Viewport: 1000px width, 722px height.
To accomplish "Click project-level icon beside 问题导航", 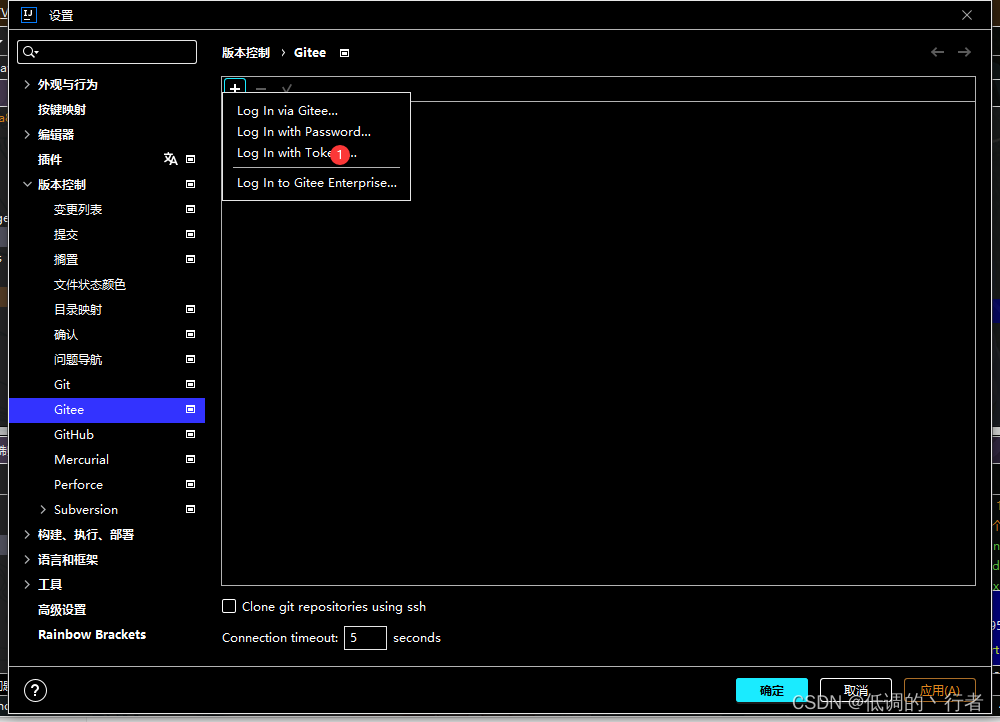I will [190, 359].
